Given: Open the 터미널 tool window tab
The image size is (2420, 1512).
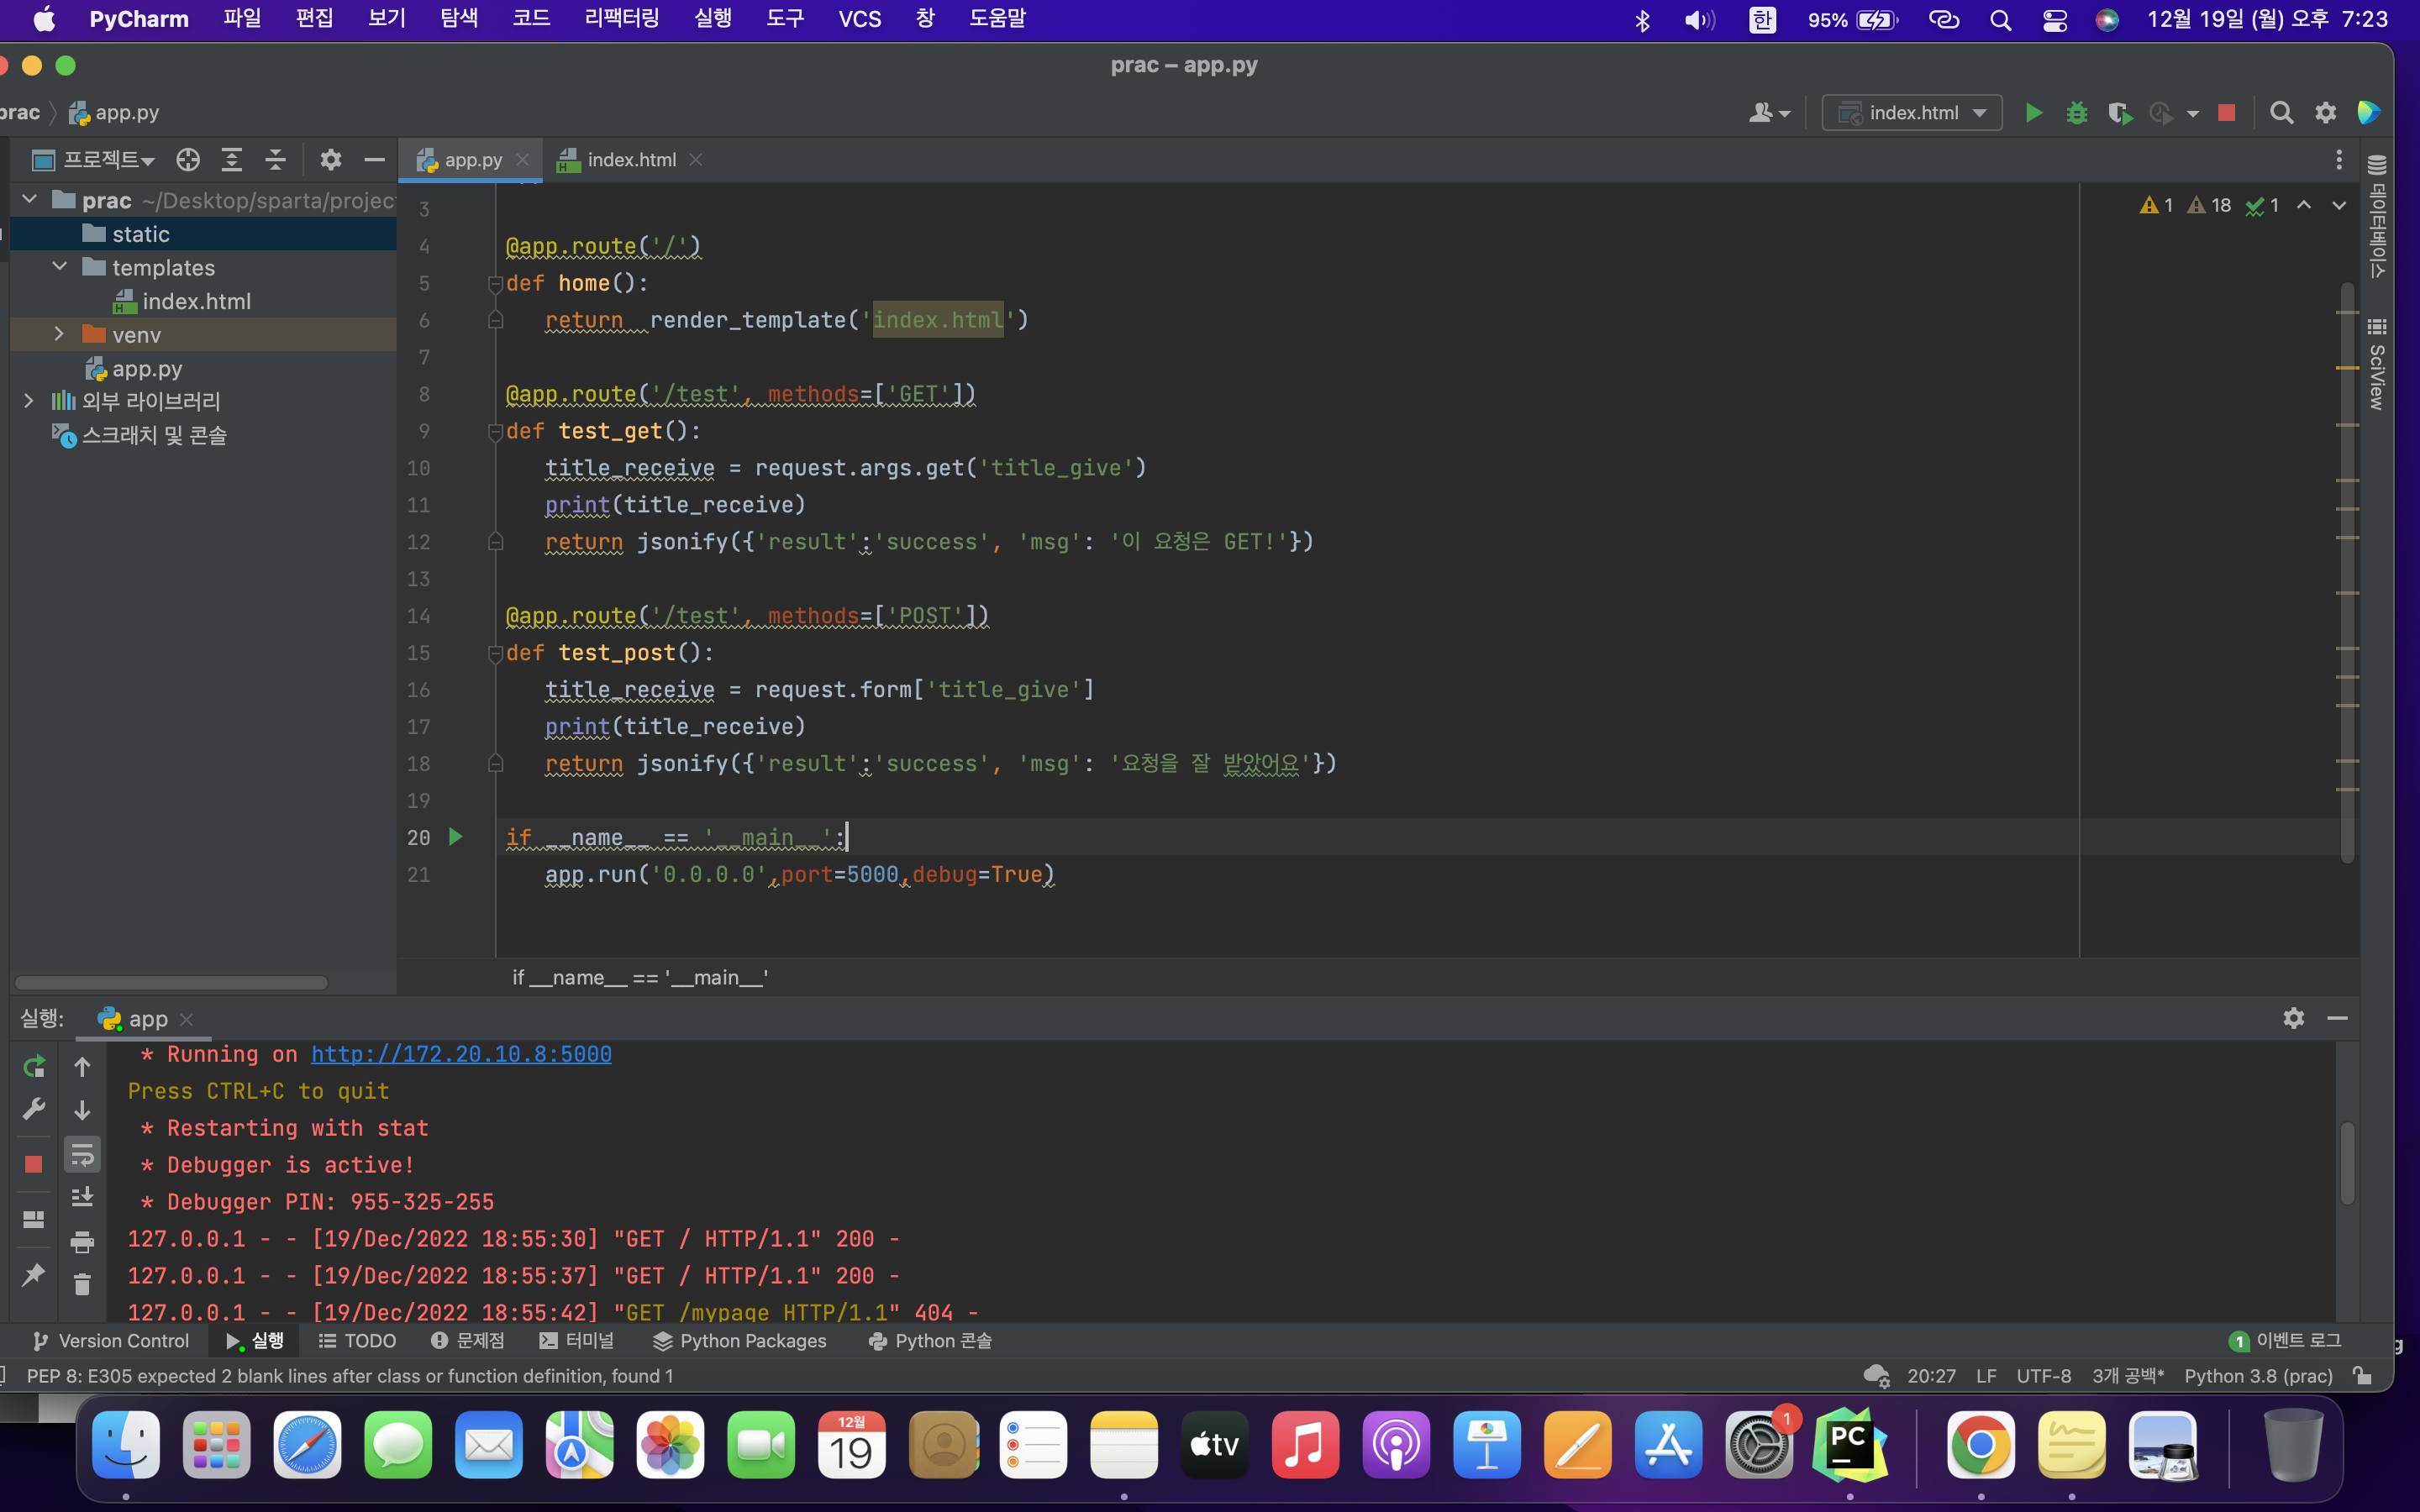Looking at the screenshot, I should point(576,1341).
